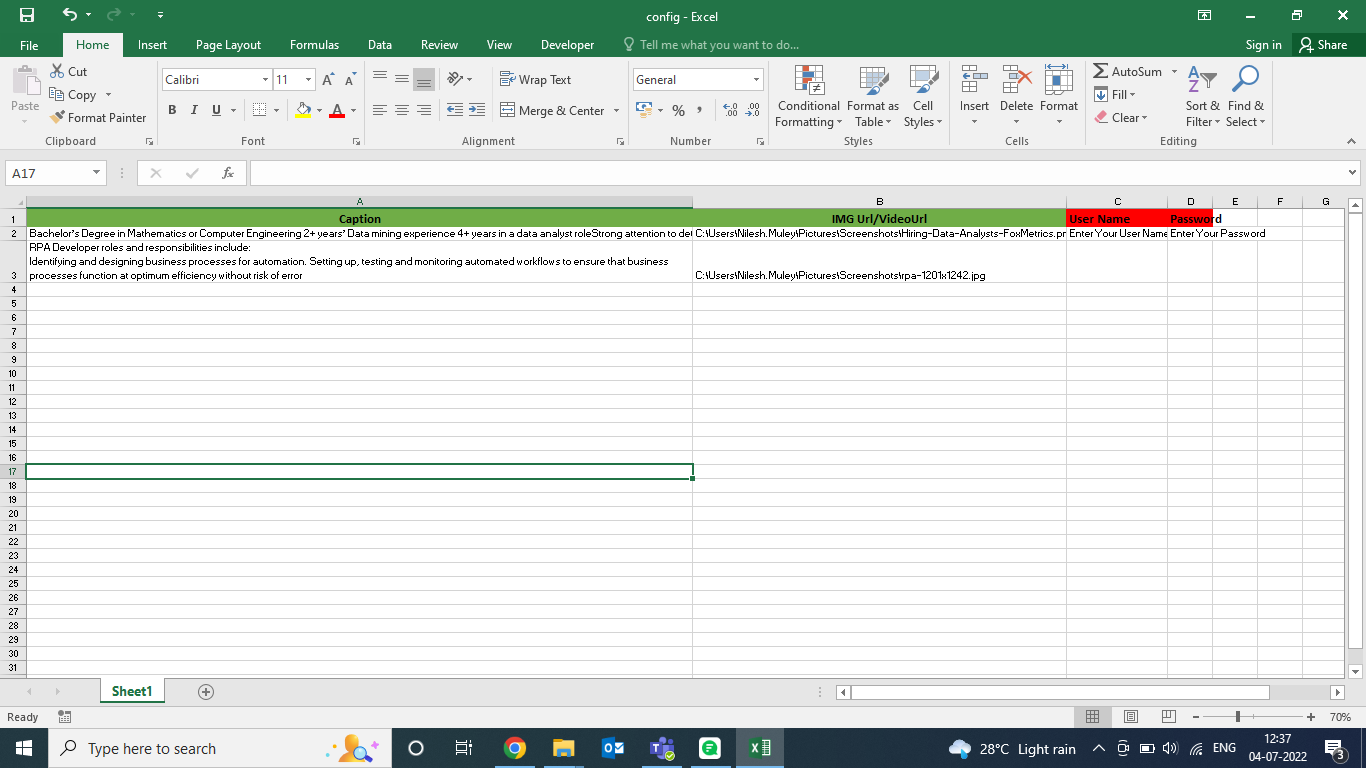Toggle Bold formatting

coord(172,110)
